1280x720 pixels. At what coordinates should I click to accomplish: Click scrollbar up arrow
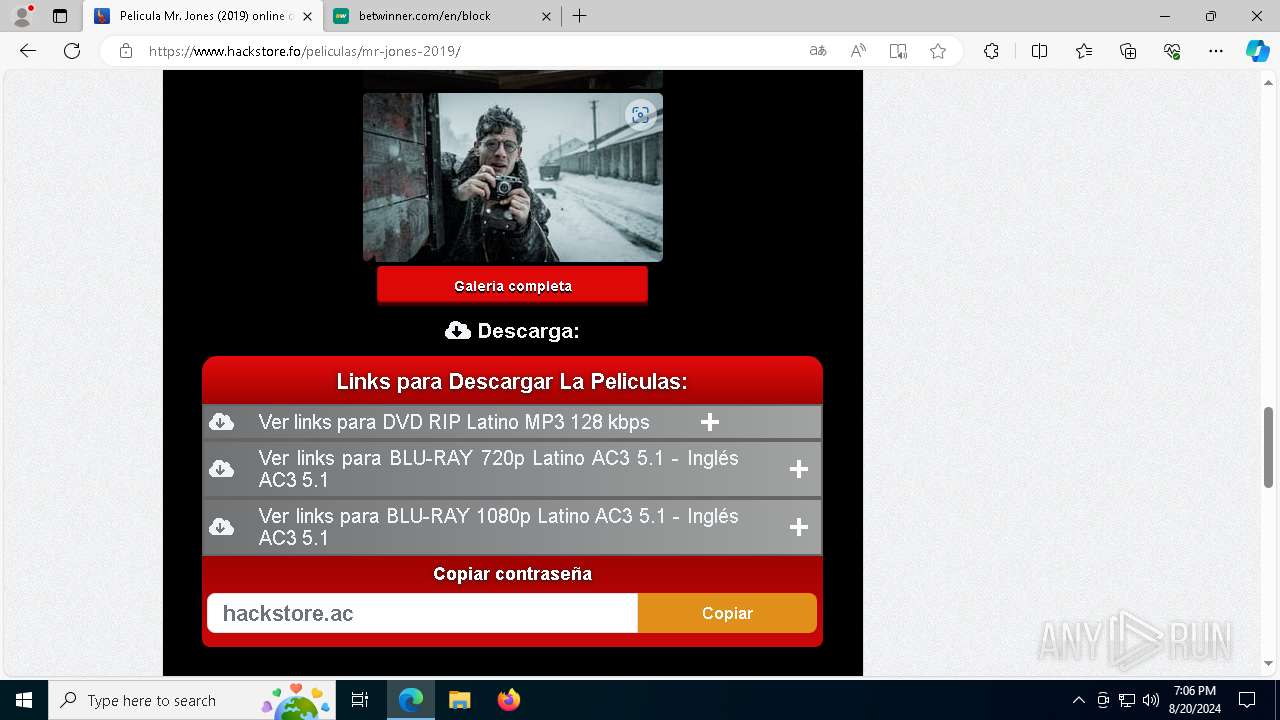coord(1269,82)
